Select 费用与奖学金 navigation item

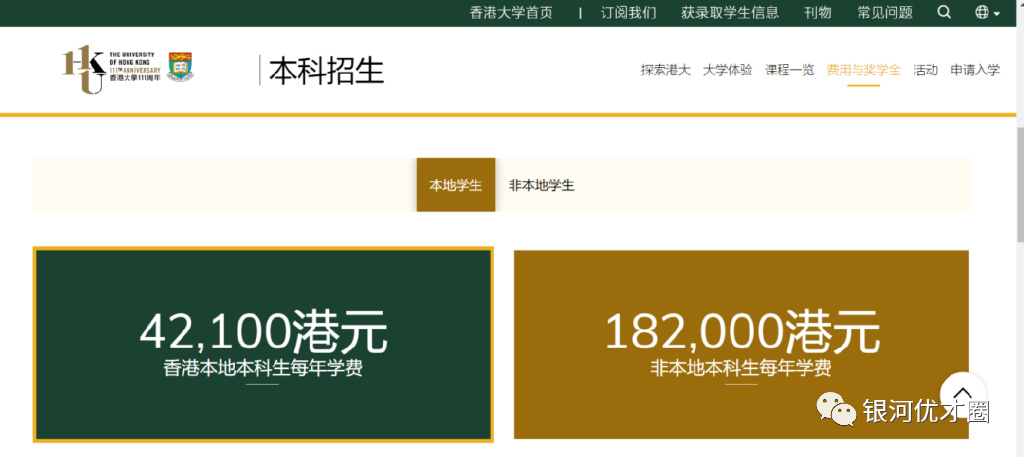(x=863, y=70)
